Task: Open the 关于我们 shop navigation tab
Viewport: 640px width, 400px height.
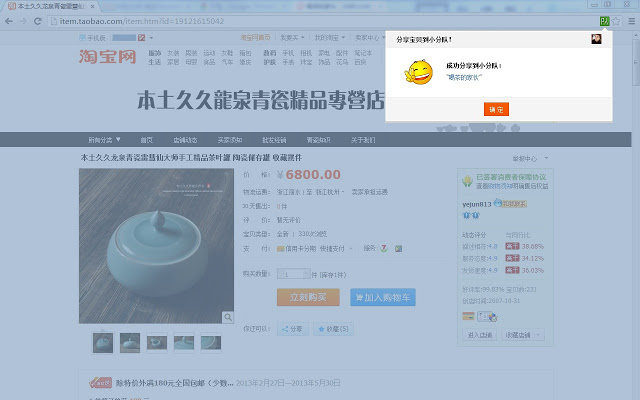Action: (363, 140)
